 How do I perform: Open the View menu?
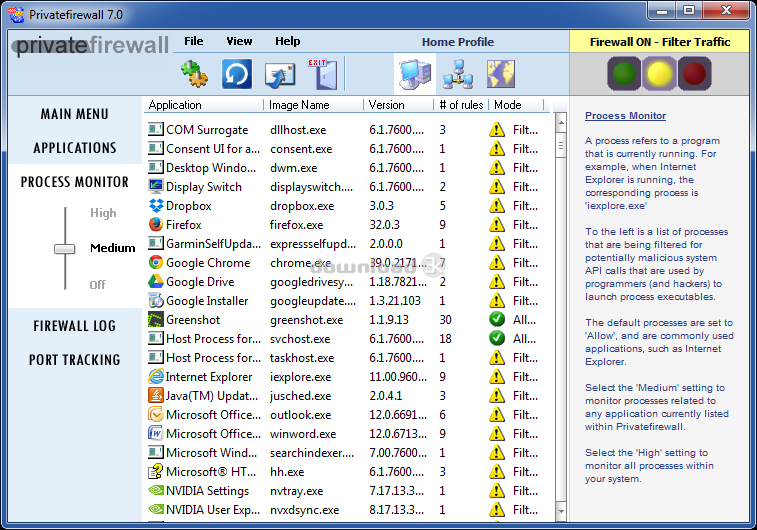coord(239,41)
